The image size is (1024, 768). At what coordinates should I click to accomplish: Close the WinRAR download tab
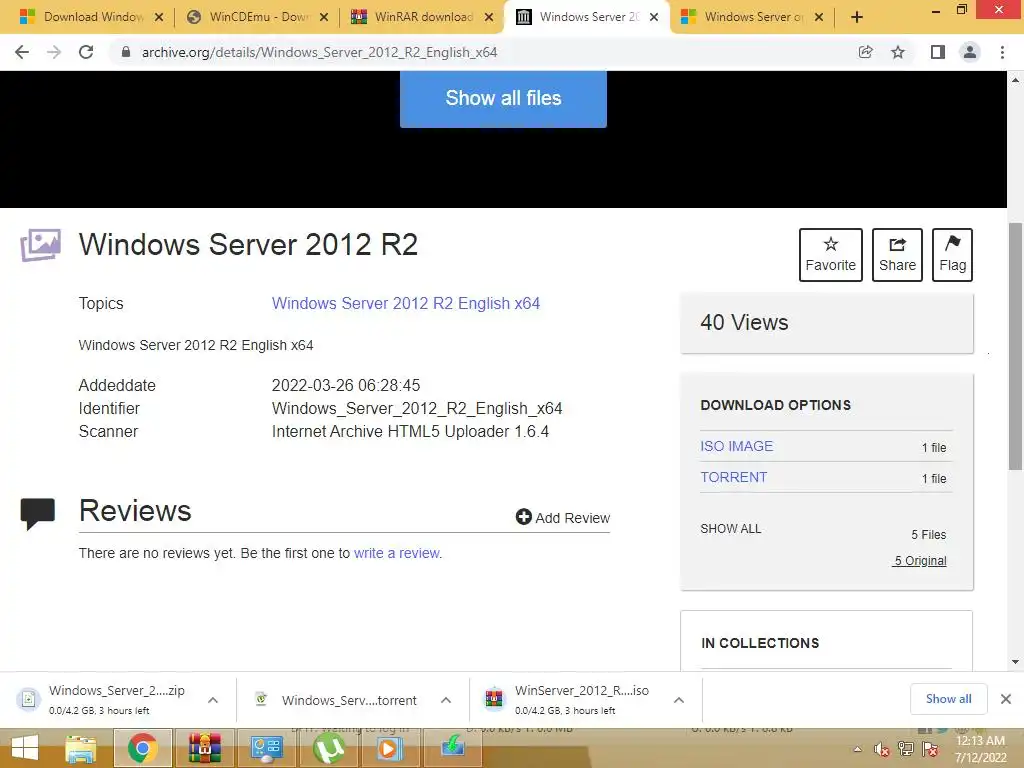coord(488,18)
